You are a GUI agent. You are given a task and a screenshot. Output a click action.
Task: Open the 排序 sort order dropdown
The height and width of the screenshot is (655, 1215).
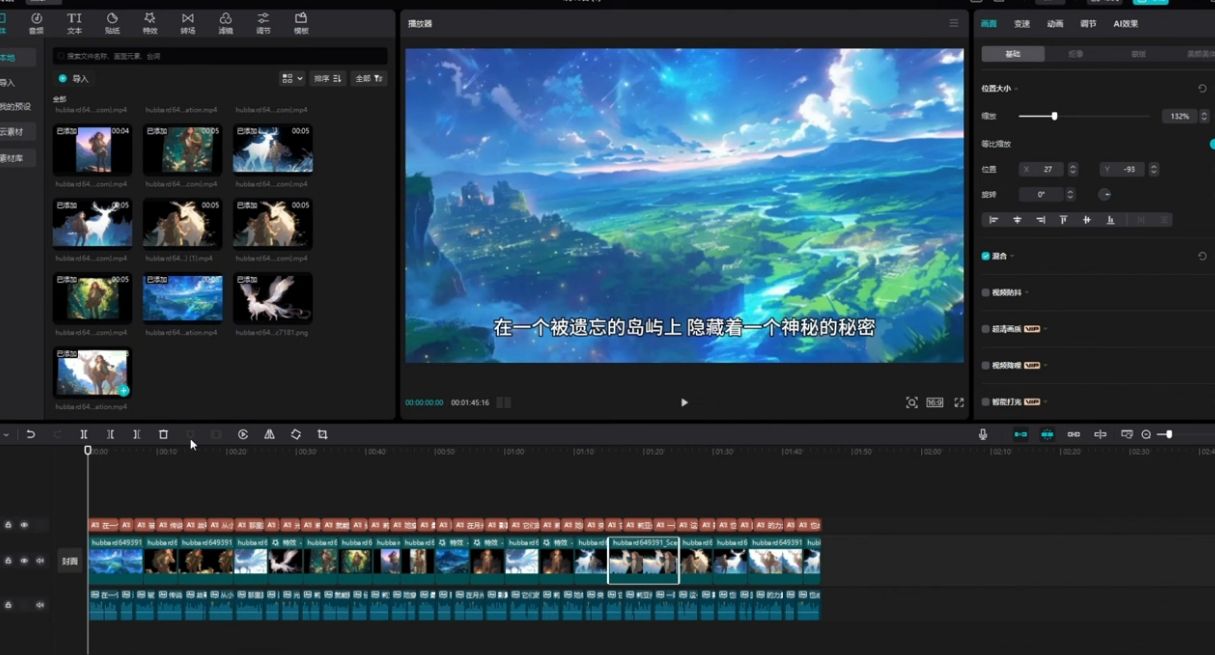(331, 78)
